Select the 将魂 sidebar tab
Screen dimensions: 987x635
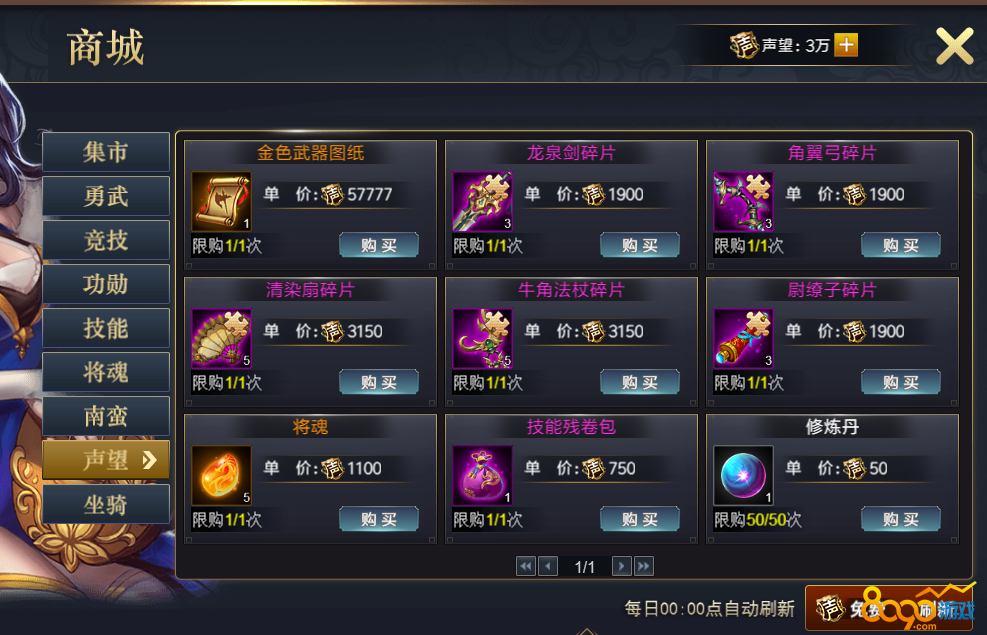tap(106, 372)
